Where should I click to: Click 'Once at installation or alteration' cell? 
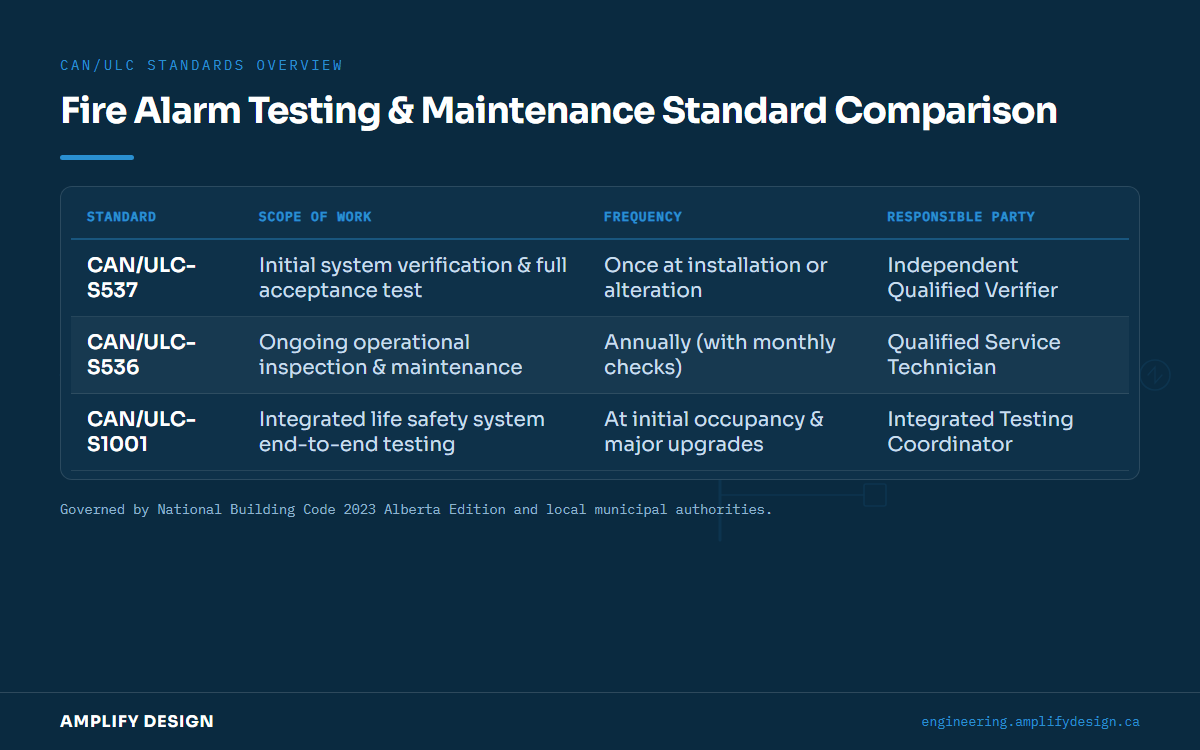[x=716, y=278]
